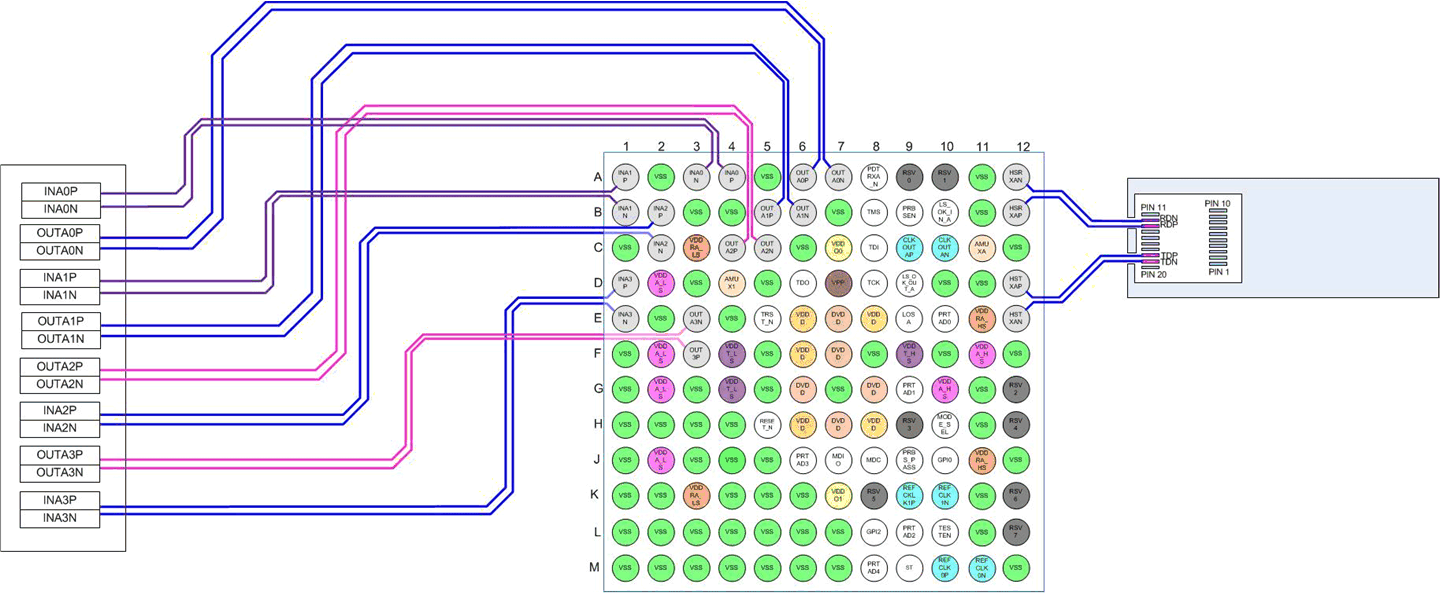Toggle the PRBSEN pin
Viewport: 1440px width, 593px height.
pyautogui.click(x=909, y=212)
